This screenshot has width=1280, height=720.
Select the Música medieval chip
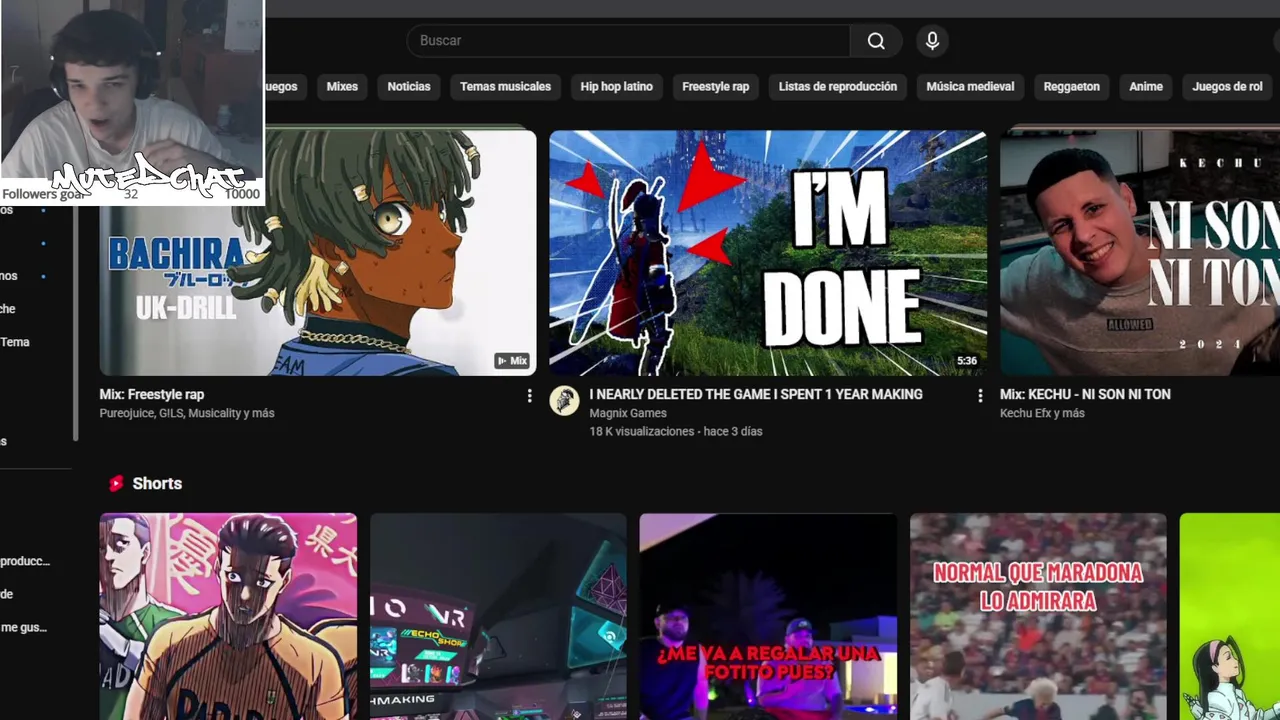[970, 87]
